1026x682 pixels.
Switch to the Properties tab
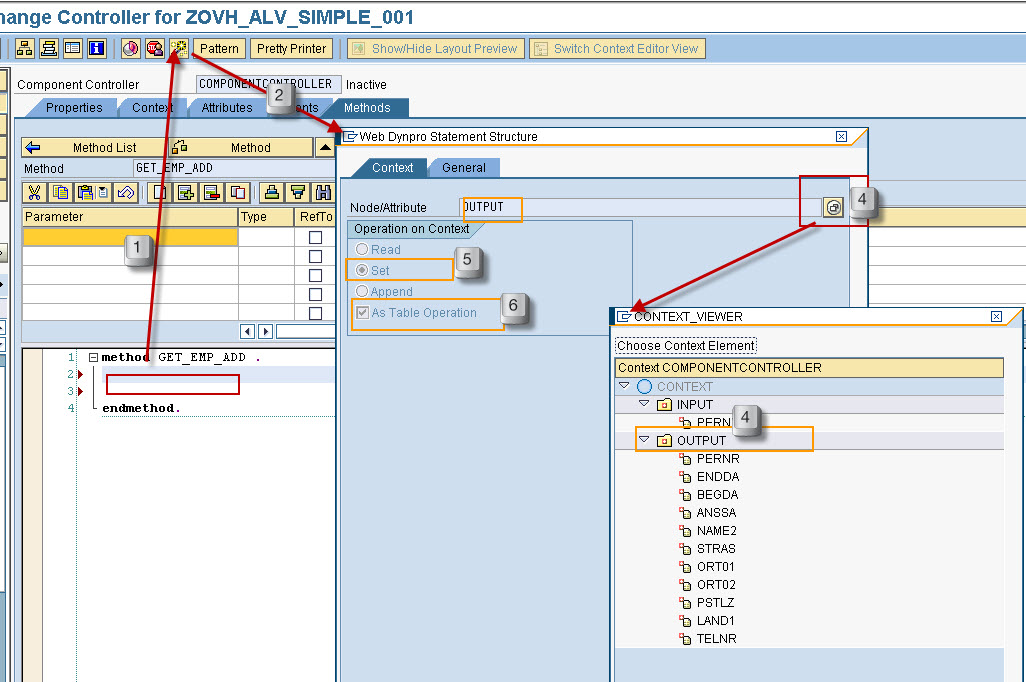(x=74, y=108)
